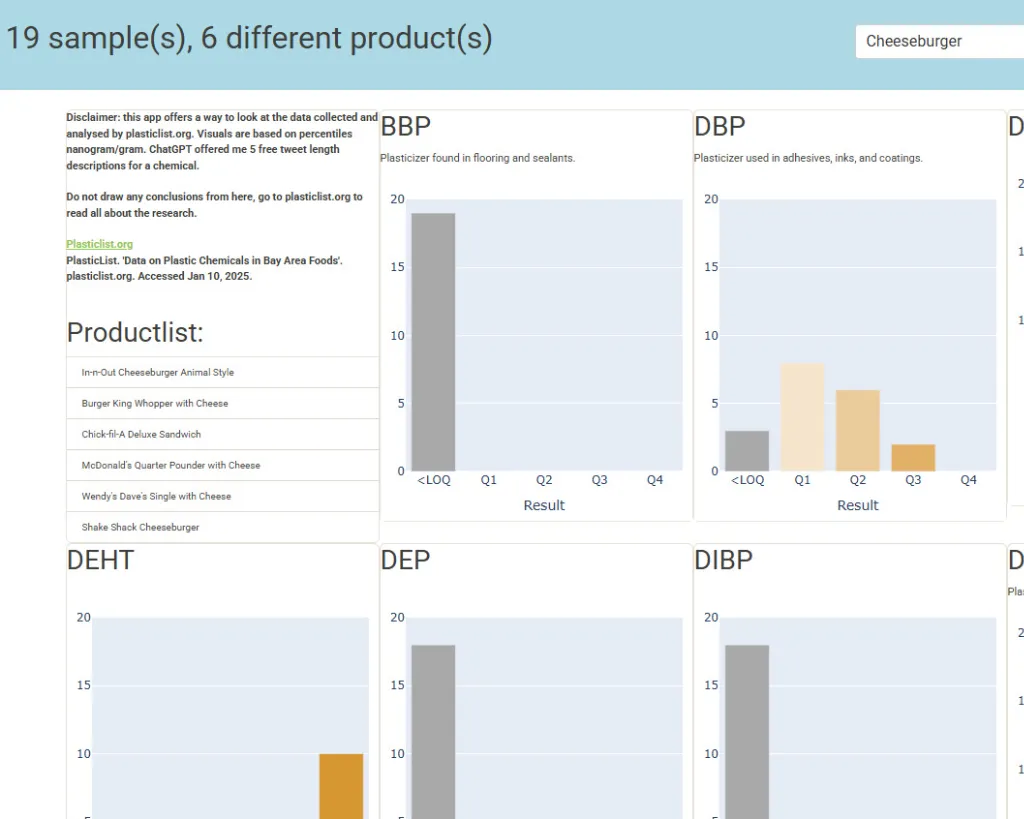Viewport: 1024px width, 819px height.
Task: Choose Chick-fil-A Deluxe Sandwich from list
Action: pyautogui.click(x=141, y=434)
